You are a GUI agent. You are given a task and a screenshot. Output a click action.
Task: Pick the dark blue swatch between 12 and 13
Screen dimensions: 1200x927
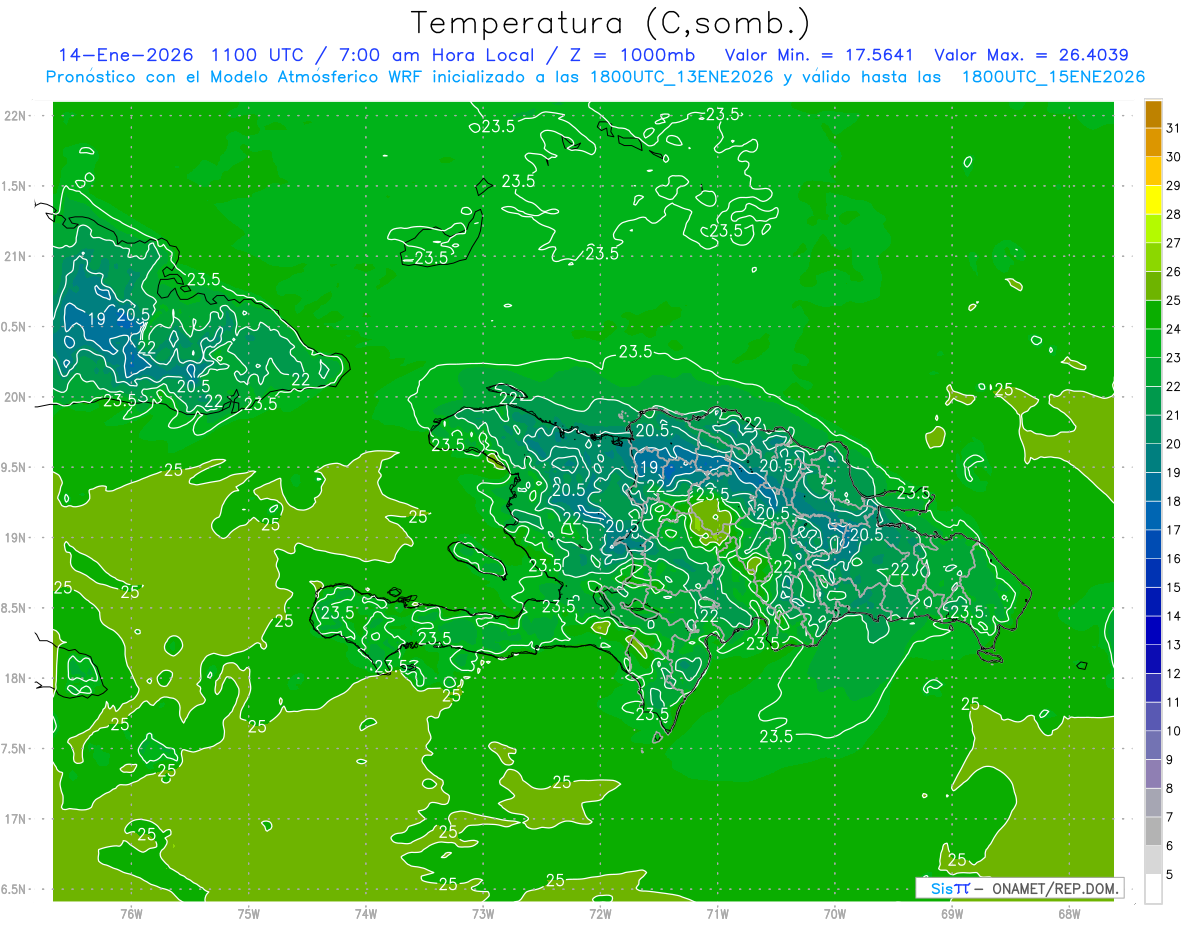[1153, 659]
